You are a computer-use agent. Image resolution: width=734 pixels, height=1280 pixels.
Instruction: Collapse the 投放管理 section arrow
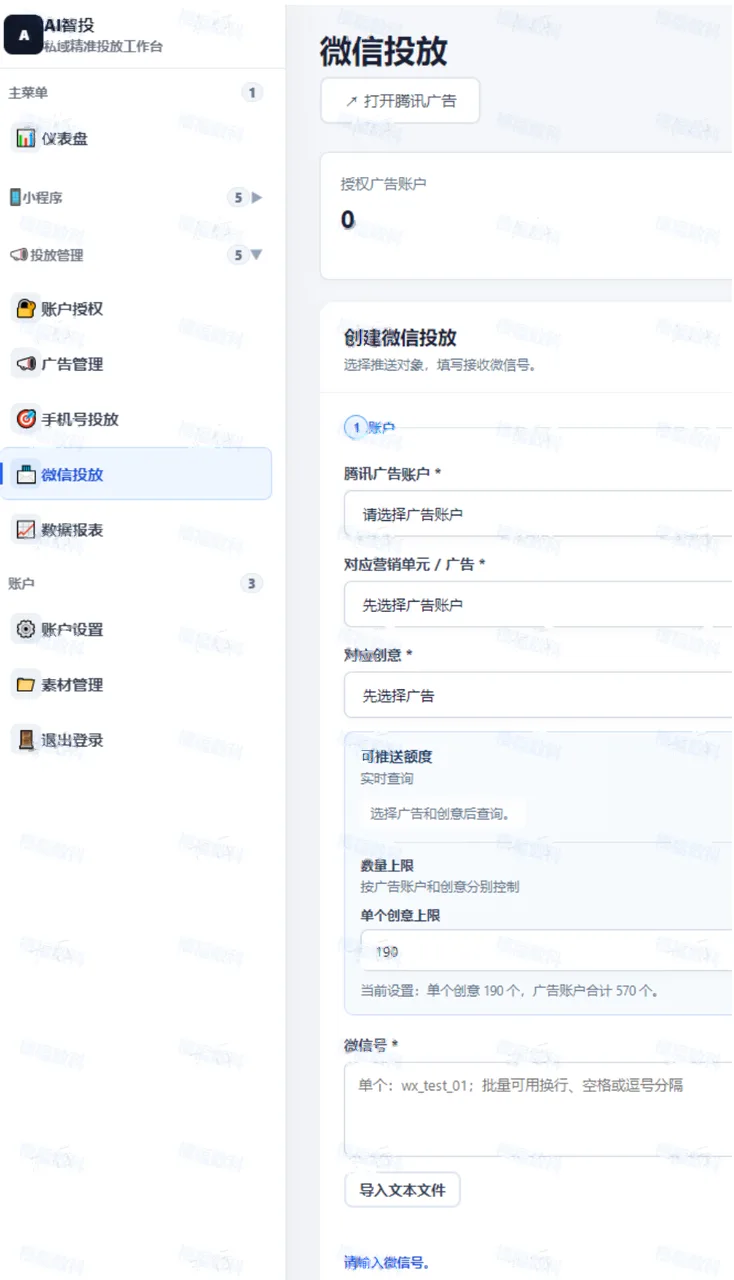click(x=257, y=255)
